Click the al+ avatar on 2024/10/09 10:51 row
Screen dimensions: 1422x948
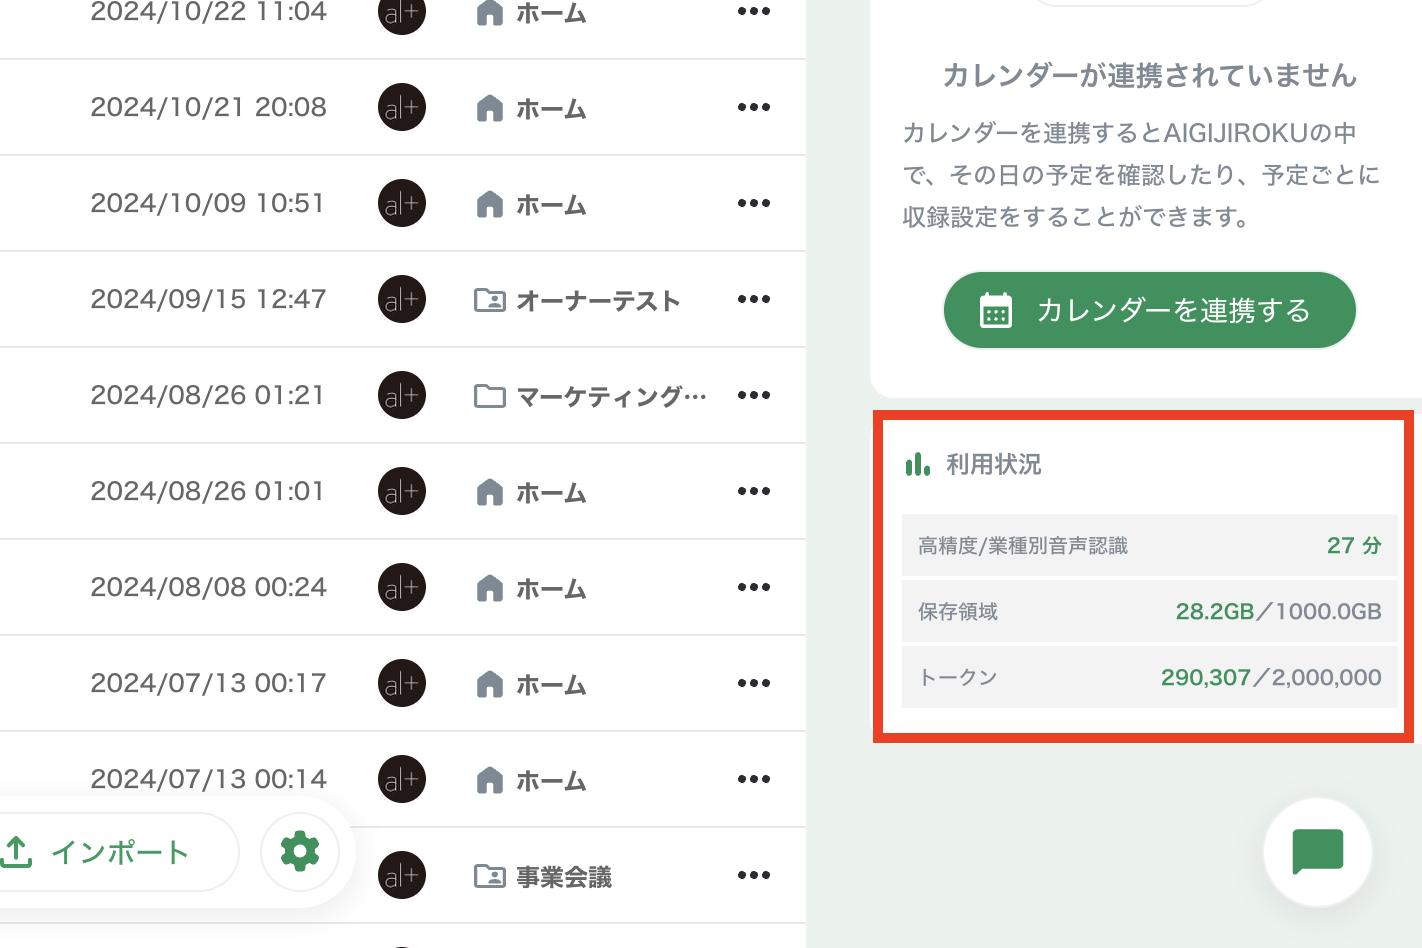point(402,203)
